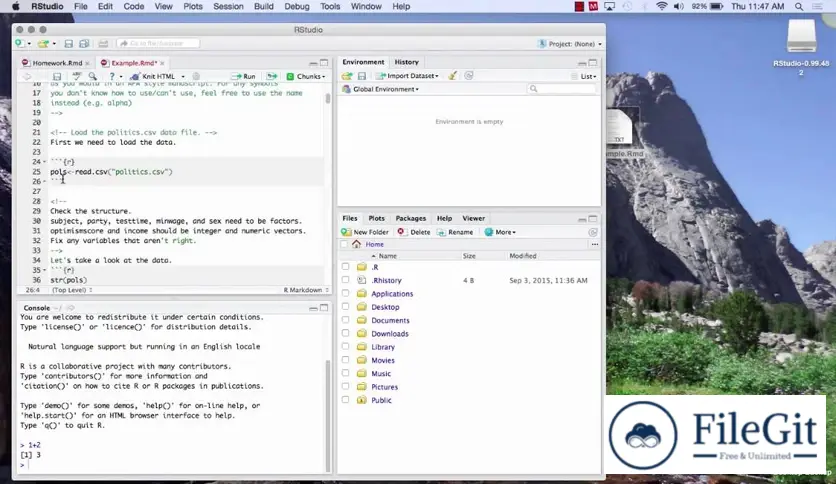Select the Library folder checkbox
Viewport: 836px width, 484px height.
[x=345, y=346]
